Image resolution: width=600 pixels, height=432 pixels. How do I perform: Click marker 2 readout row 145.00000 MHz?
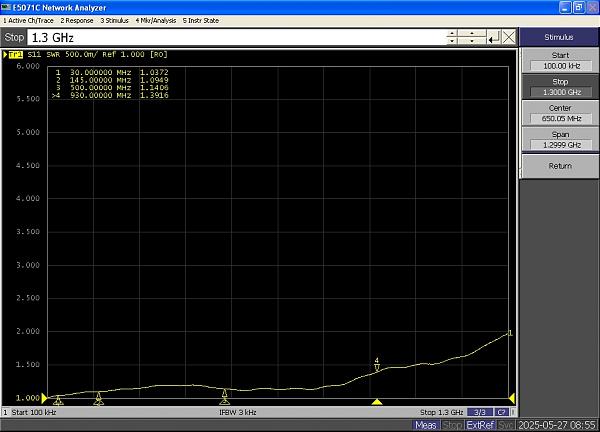click(x=111, y=80)
